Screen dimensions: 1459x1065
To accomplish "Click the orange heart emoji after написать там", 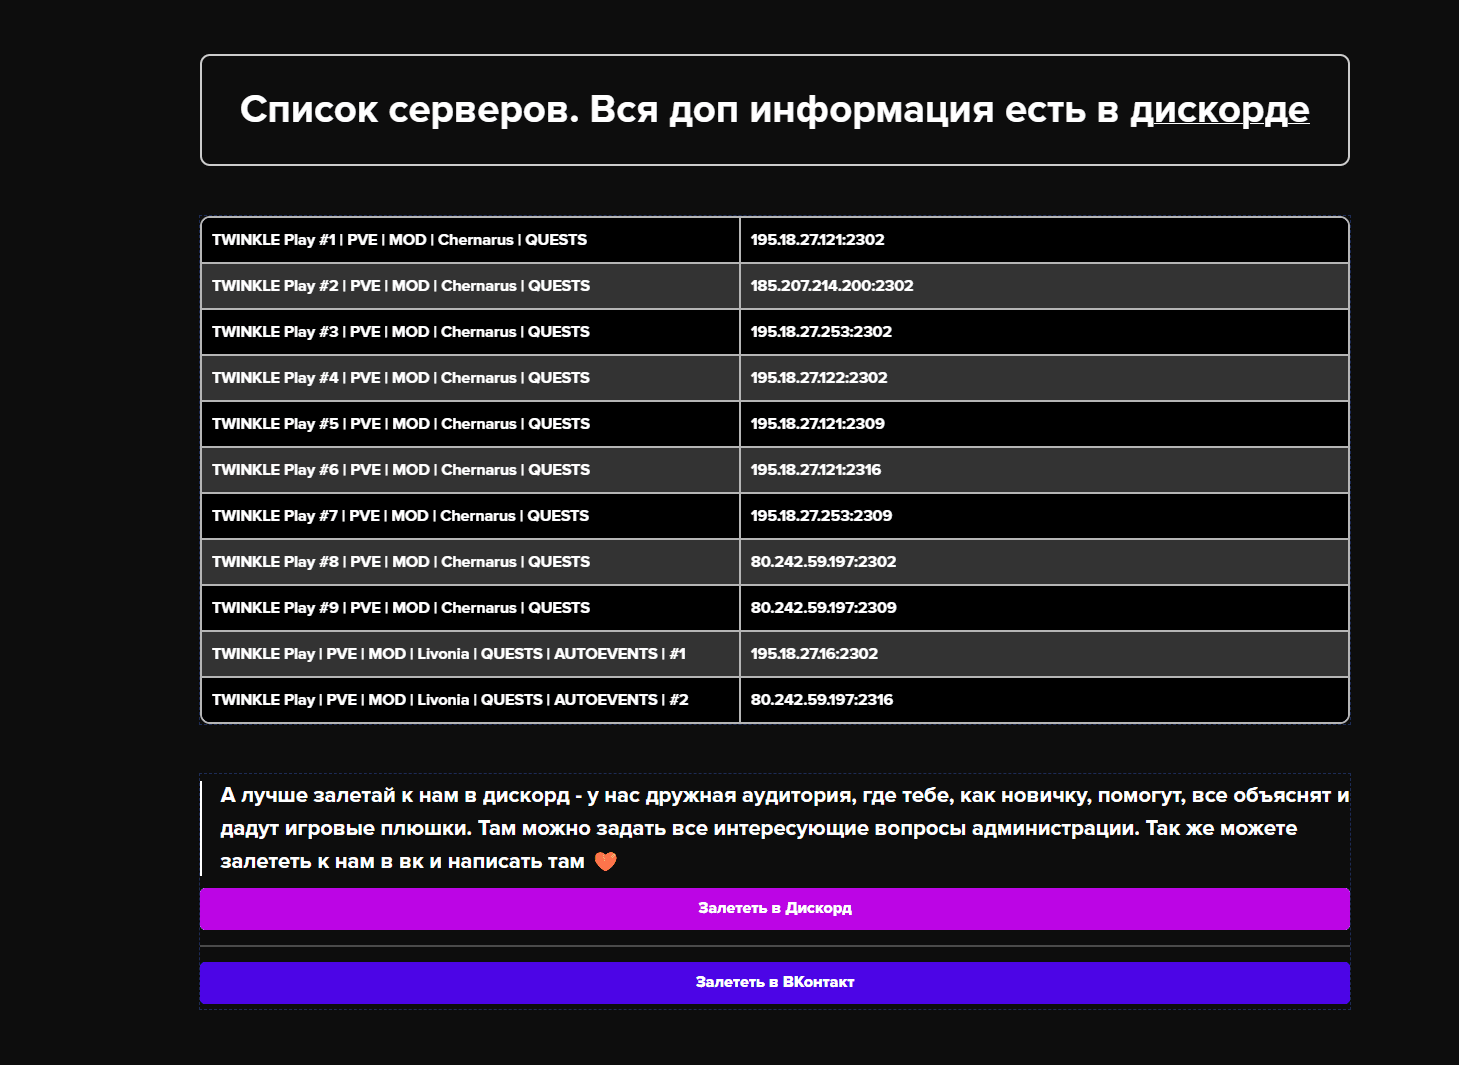I will click(605, 861).
